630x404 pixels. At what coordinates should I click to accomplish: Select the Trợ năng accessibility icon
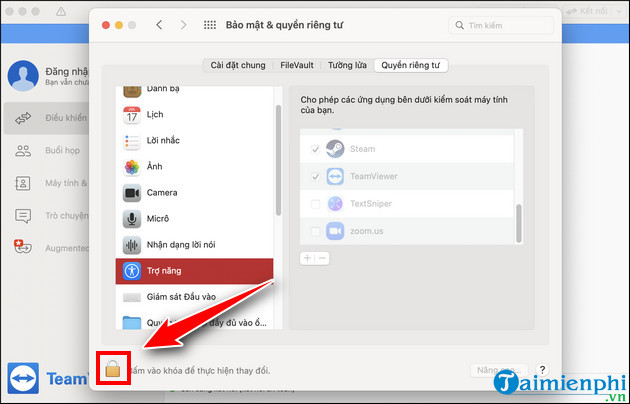(x=132, y=271)
